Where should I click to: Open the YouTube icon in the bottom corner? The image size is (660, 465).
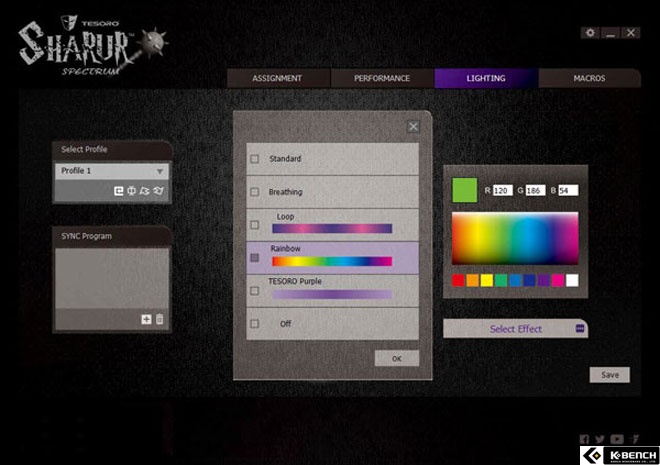pyautogui.click(x=617, y=439)
